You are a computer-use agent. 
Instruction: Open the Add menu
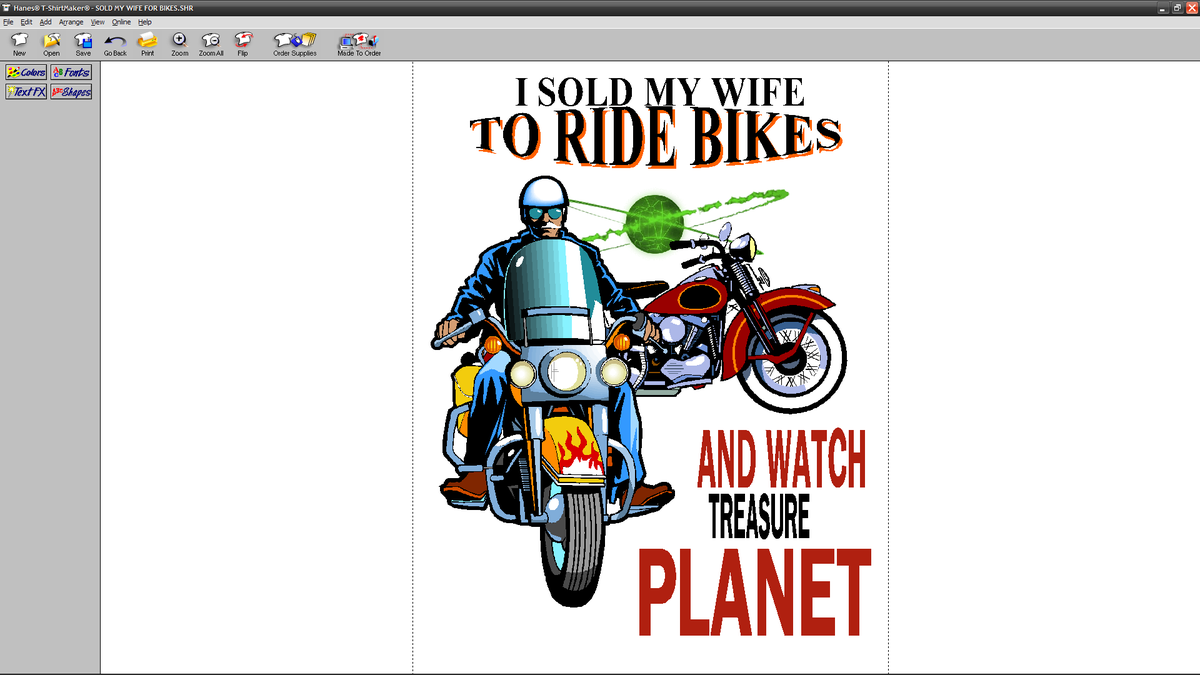[x=46, y=22]
